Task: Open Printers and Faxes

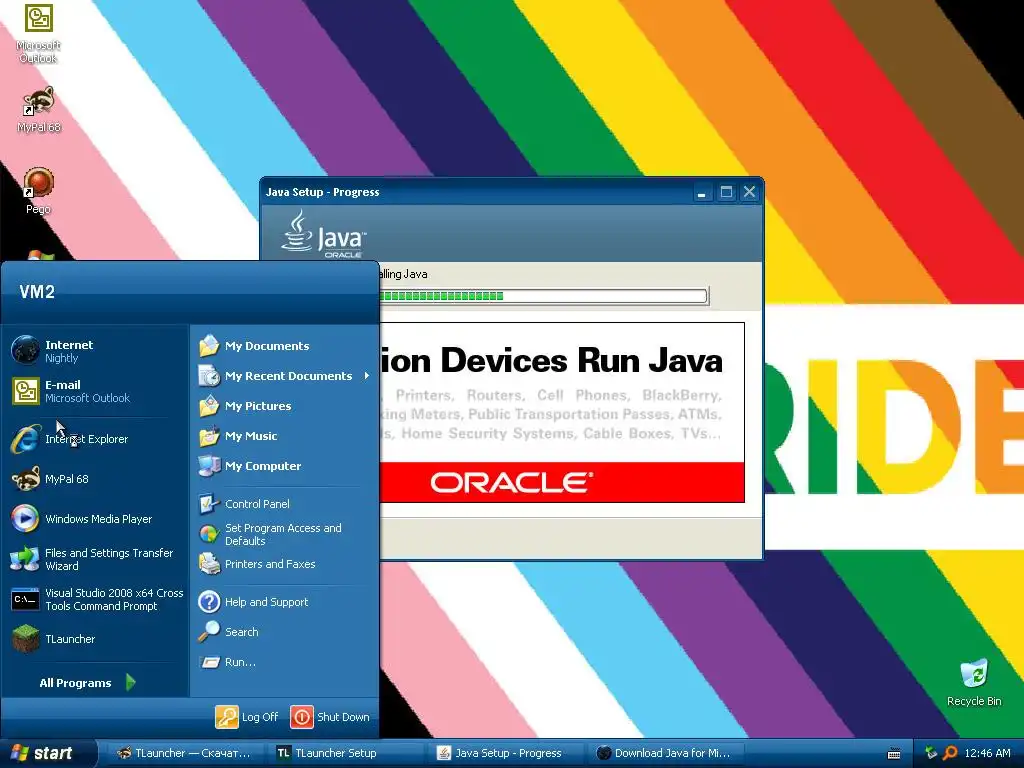Action: pyautogui.click(x=285, y=564)
